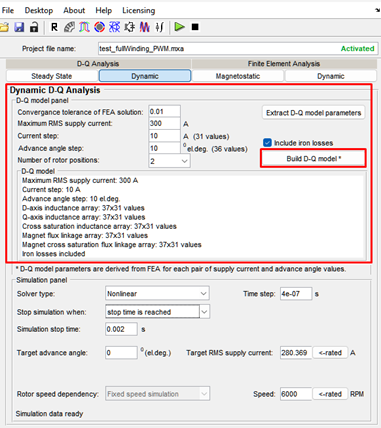Expand the Solver type dropdown
381x428 pixels.
[157, 294]
